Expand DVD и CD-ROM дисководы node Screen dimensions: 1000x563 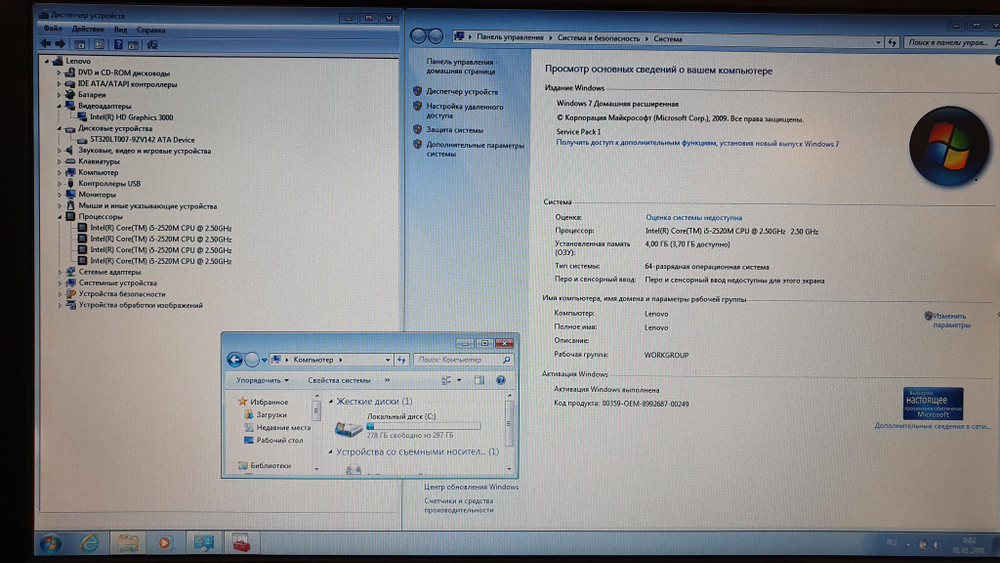click(x=59, y=73)
